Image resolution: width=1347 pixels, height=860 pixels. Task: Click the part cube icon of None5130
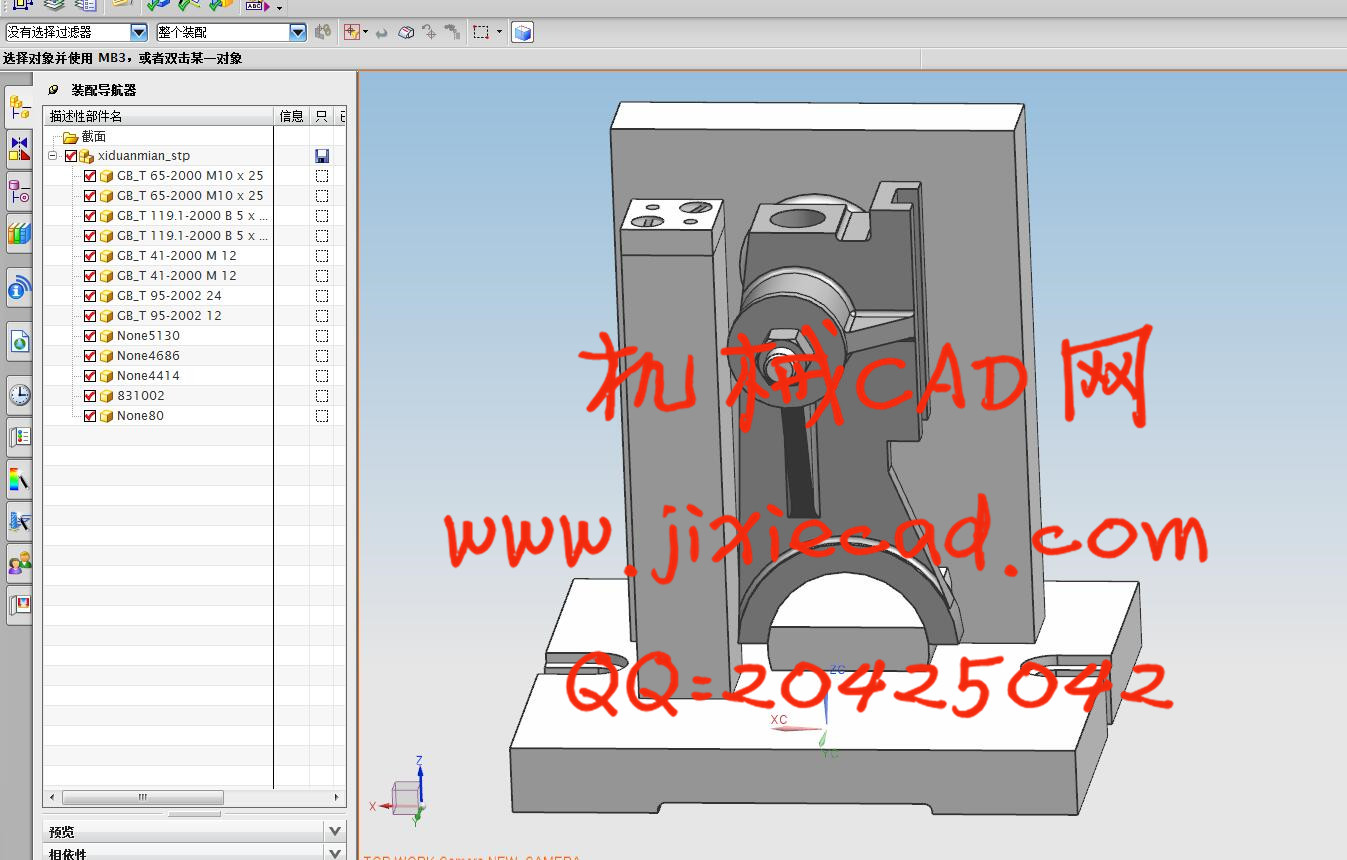106,336
